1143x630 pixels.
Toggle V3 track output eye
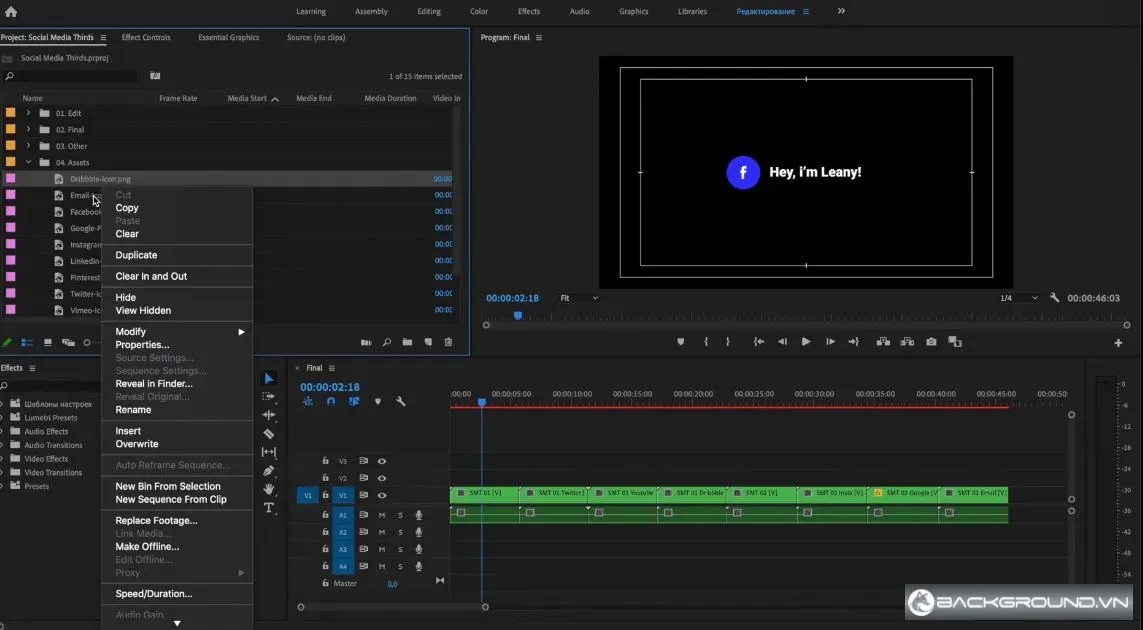[x=381, y=461]
